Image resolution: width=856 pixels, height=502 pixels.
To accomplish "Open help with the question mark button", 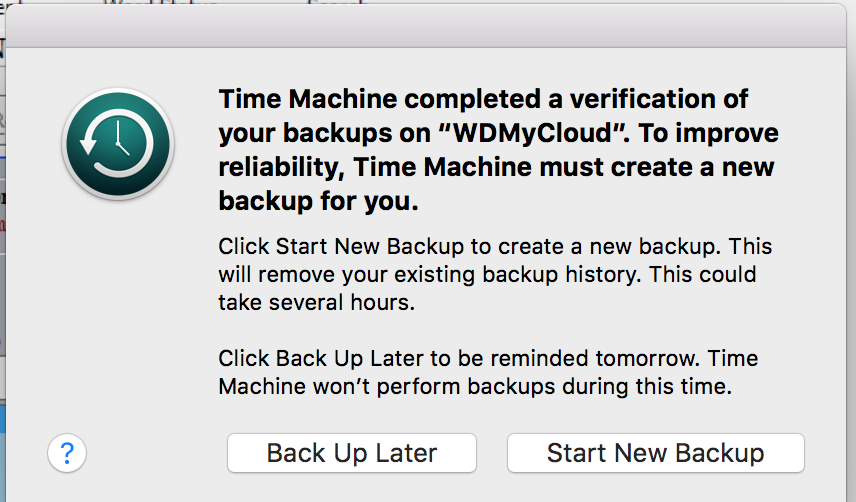I will click(x=67, y=453).
